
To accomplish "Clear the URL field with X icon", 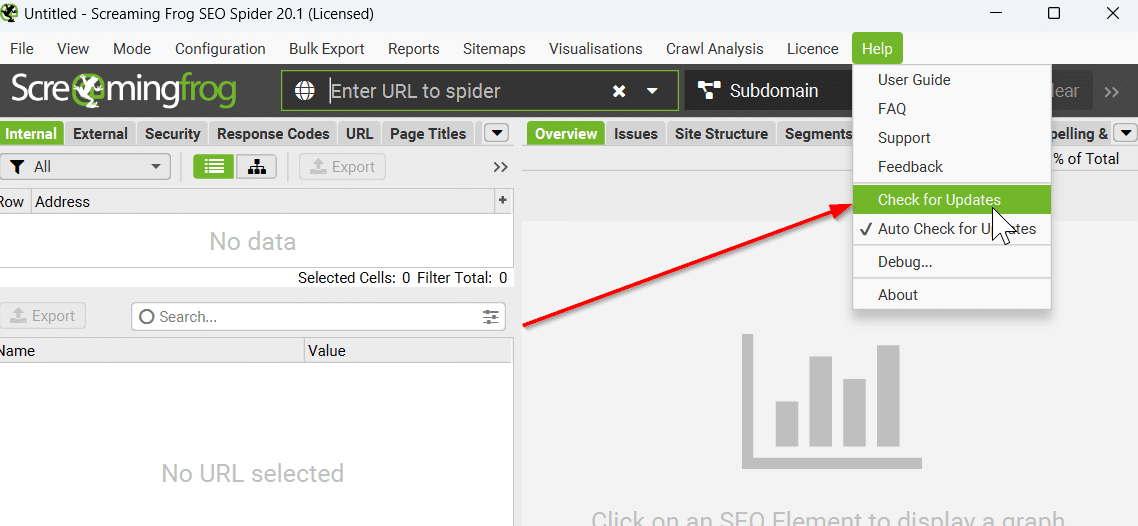I will point(618,91).
